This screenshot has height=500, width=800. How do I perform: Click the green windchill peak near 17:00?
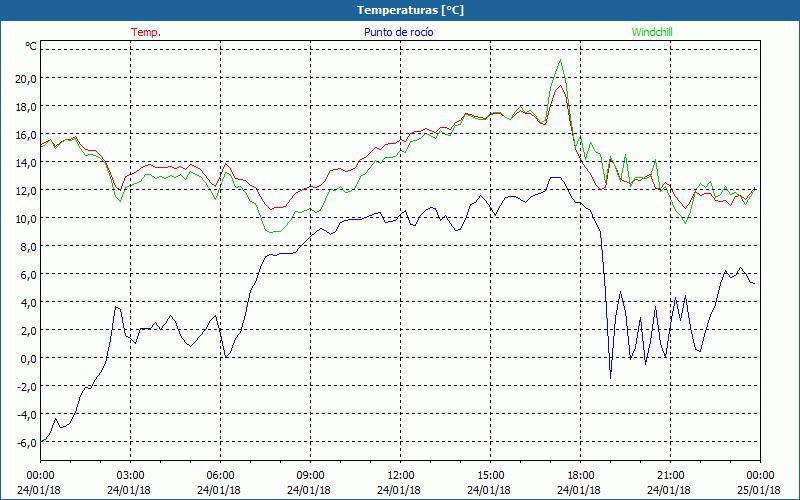pyautogui.click(x=561, y=60)
